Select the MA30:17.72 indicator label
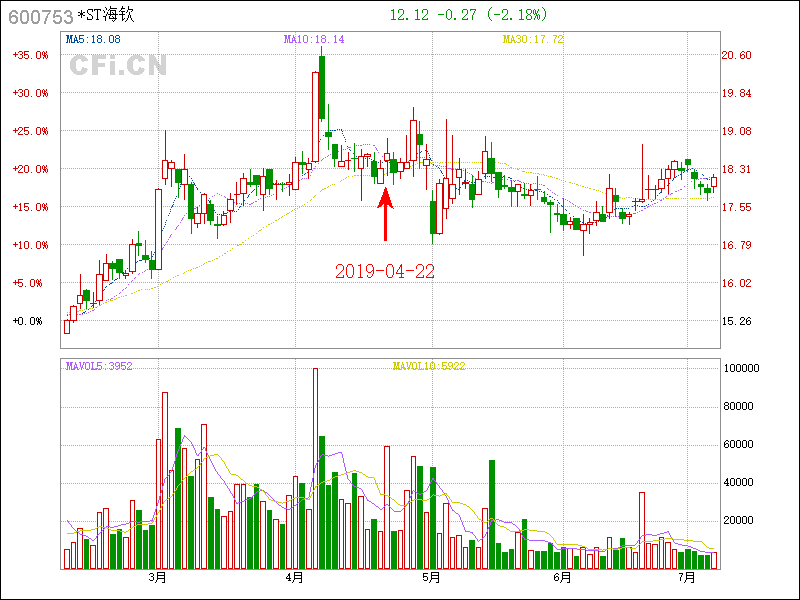 (x=533, y=40)
